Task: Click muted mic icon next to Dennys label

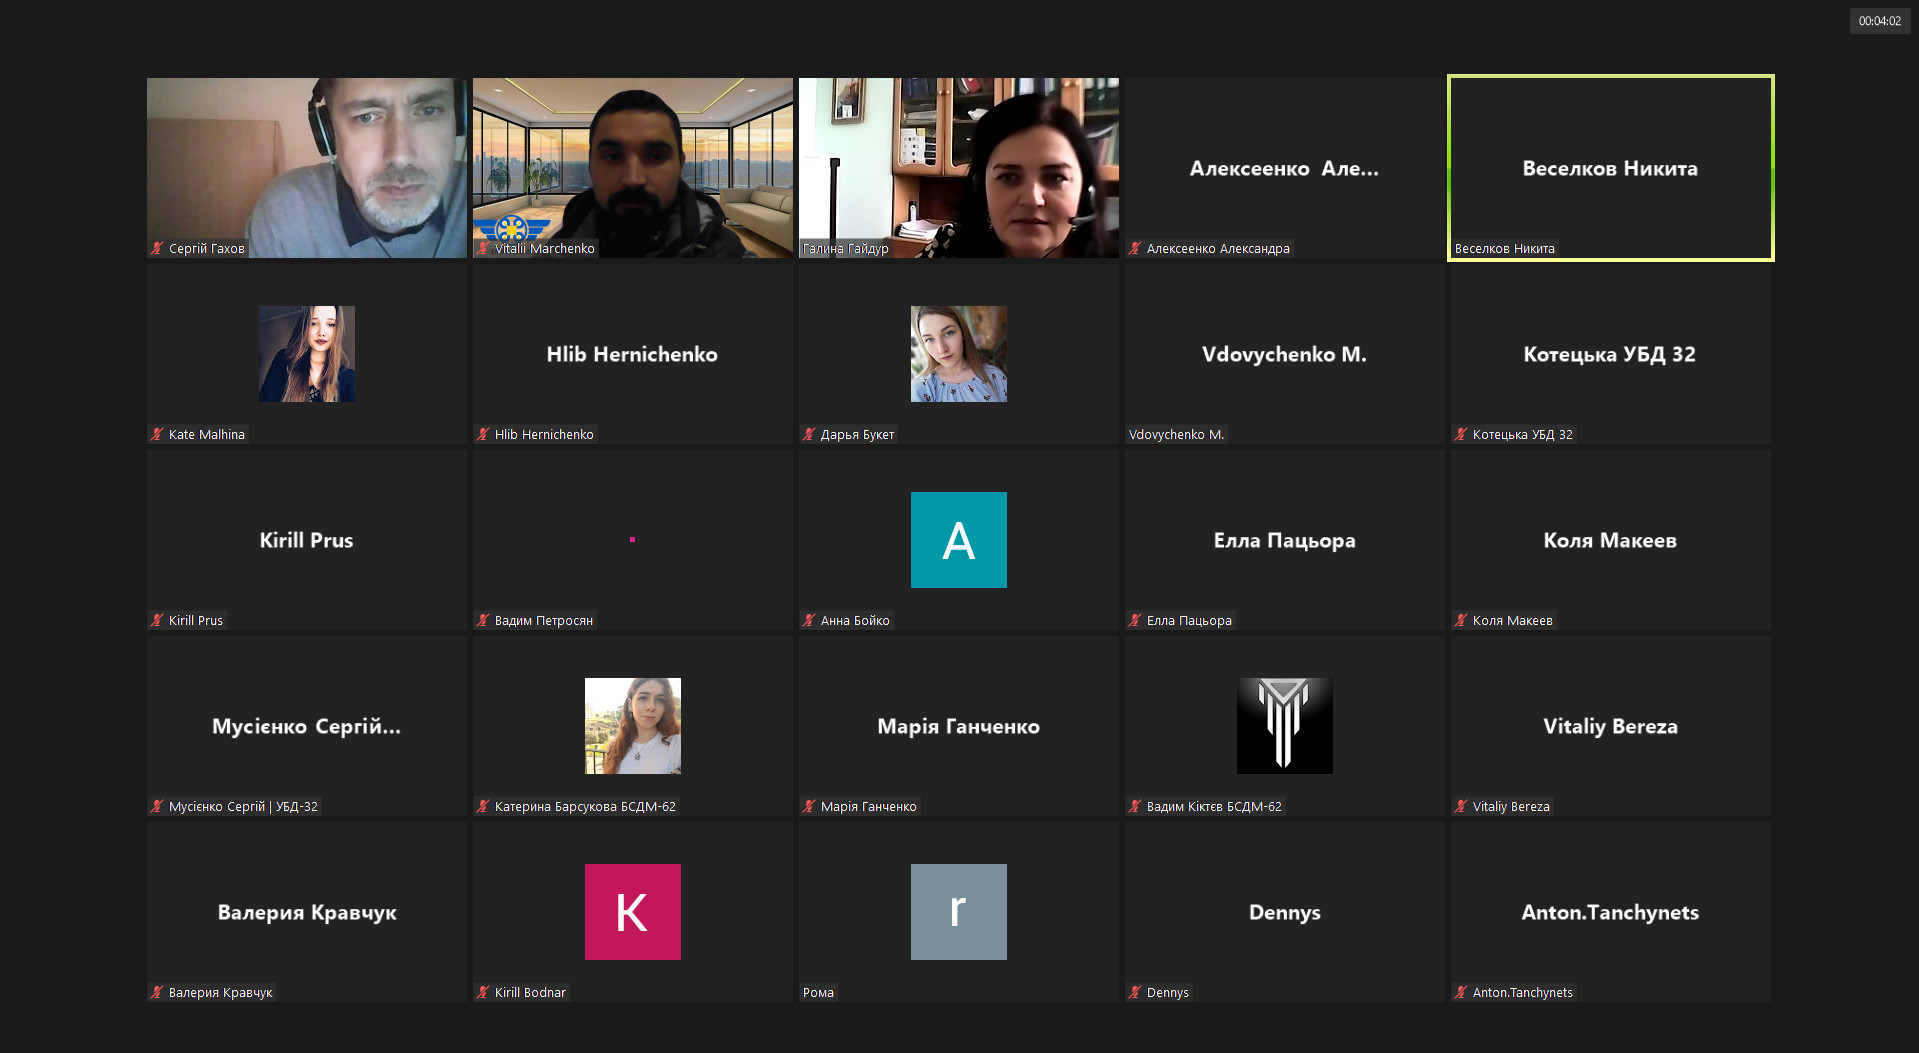Action: (x=1135, y=992)
